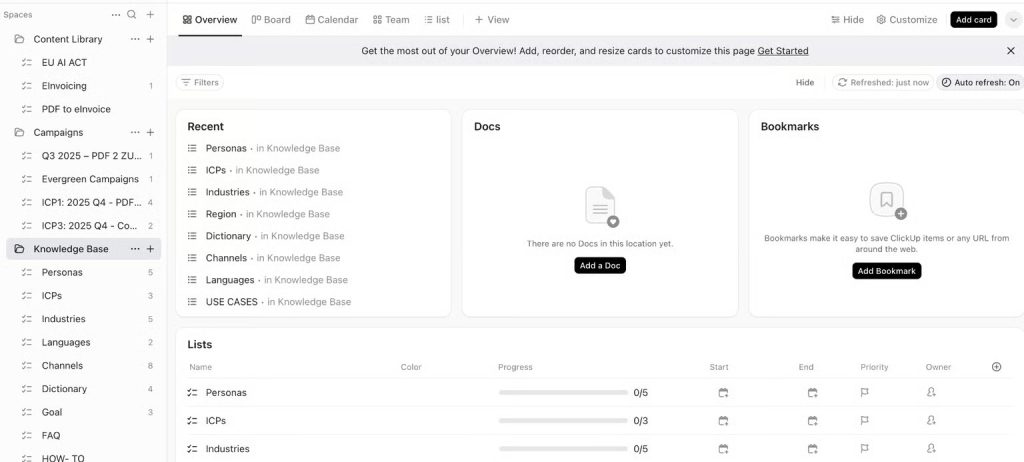This screenshot has width=1024, height=462.
Task: Toggle Auto refresh On setting
Action: click(980, 83)
